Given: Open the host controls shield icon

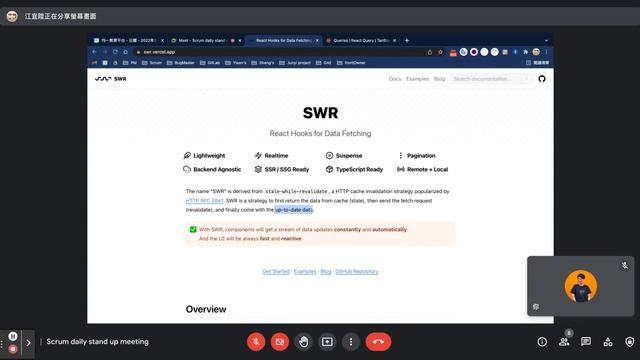Looking at the screenshot, I should point(629,342).
